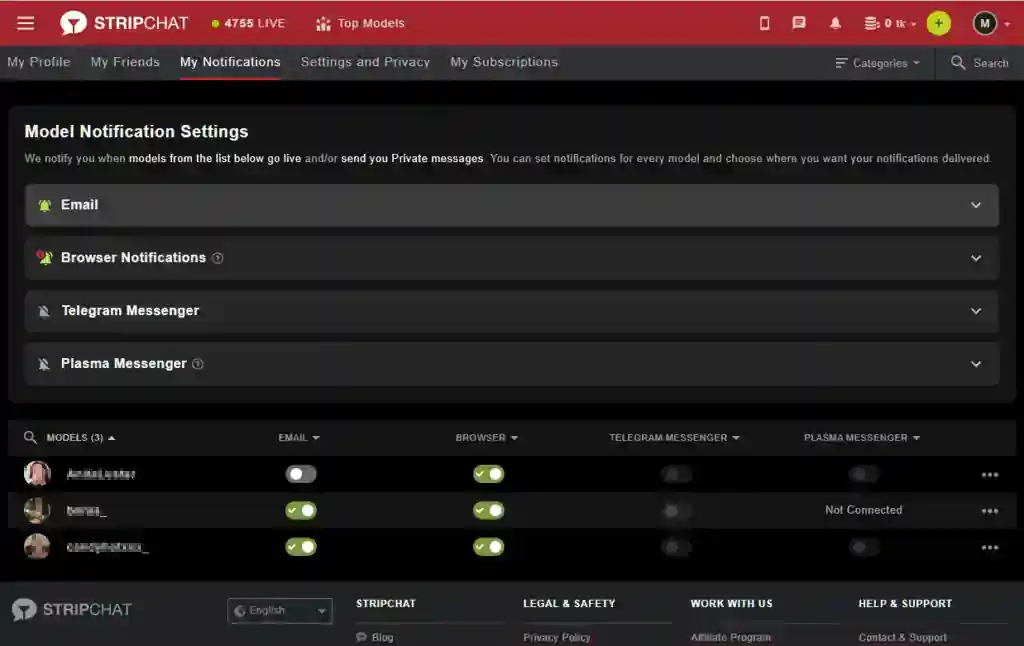The image size is (1024, 646).
Task: Open My Subscriptions tab
Action: 504,62
